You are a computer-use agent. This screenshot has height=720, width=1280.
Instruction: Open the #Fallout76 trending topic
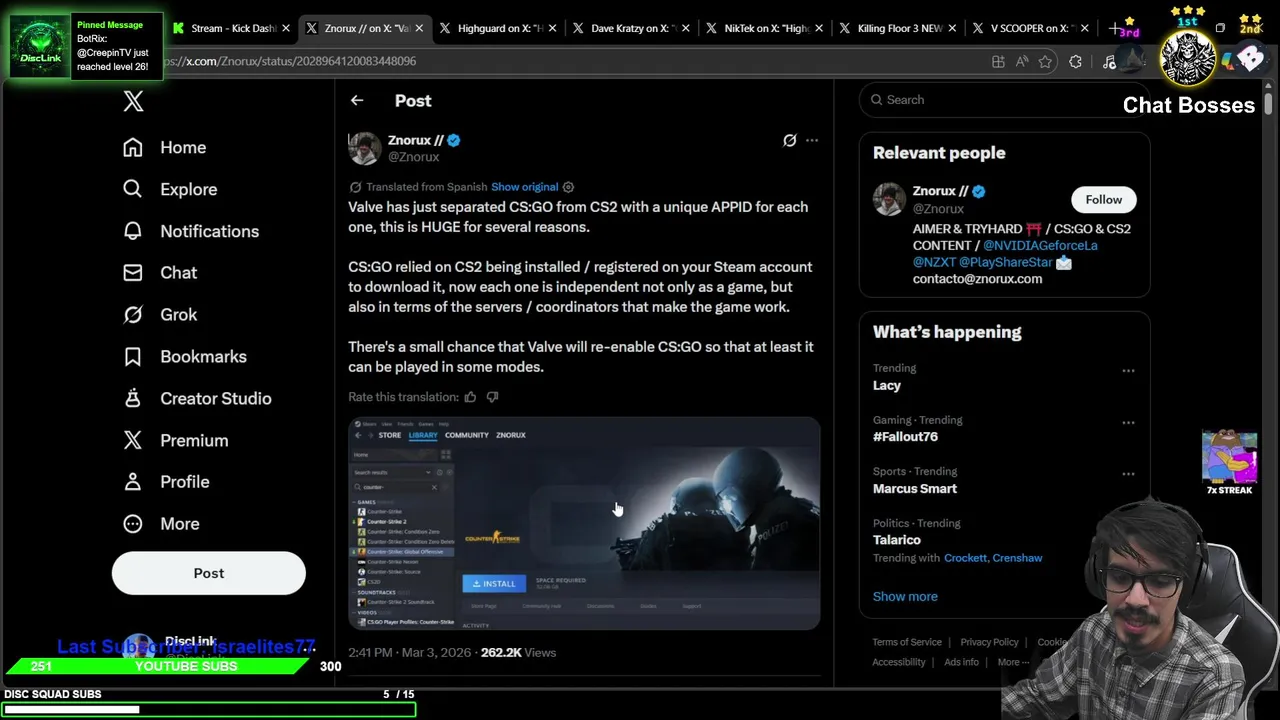[x=905, y=437]
